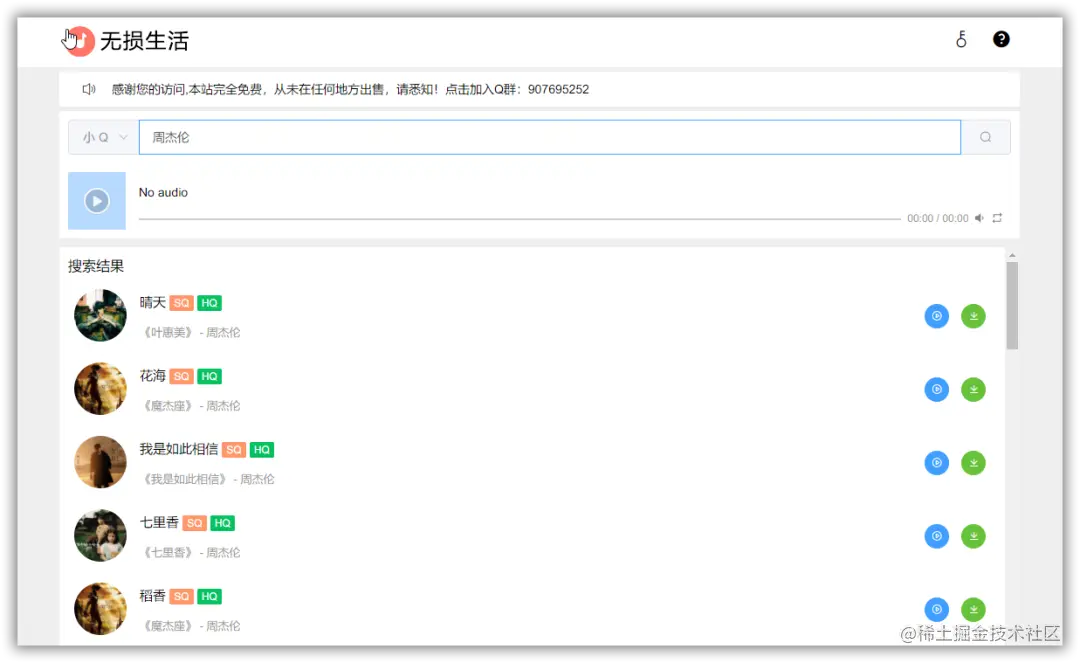Click the song title 花海
1080x663 pixels.
pos(152,376)
